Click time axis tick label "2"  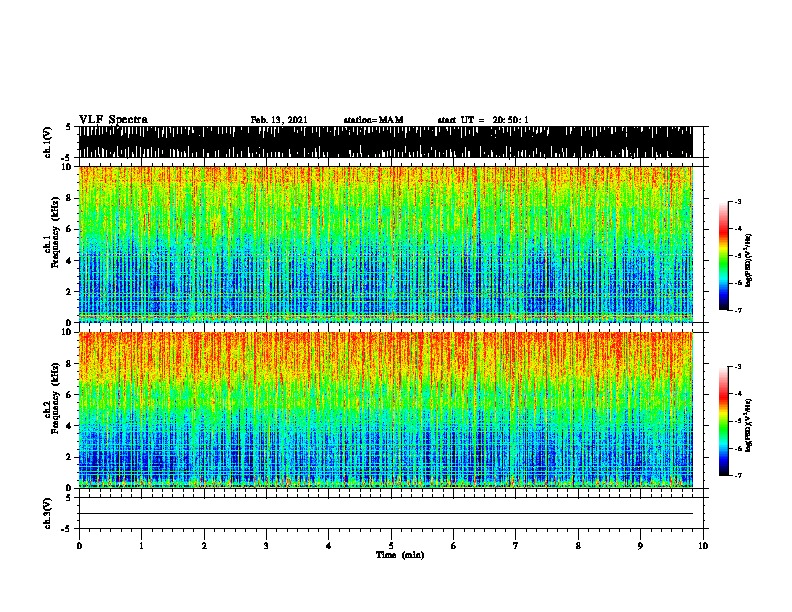[204, 546]
